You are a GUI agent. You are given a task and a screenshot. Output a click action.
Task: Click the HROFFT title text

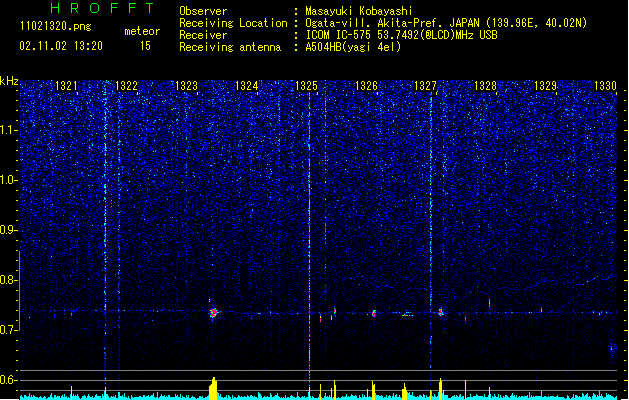pos(102,8)
